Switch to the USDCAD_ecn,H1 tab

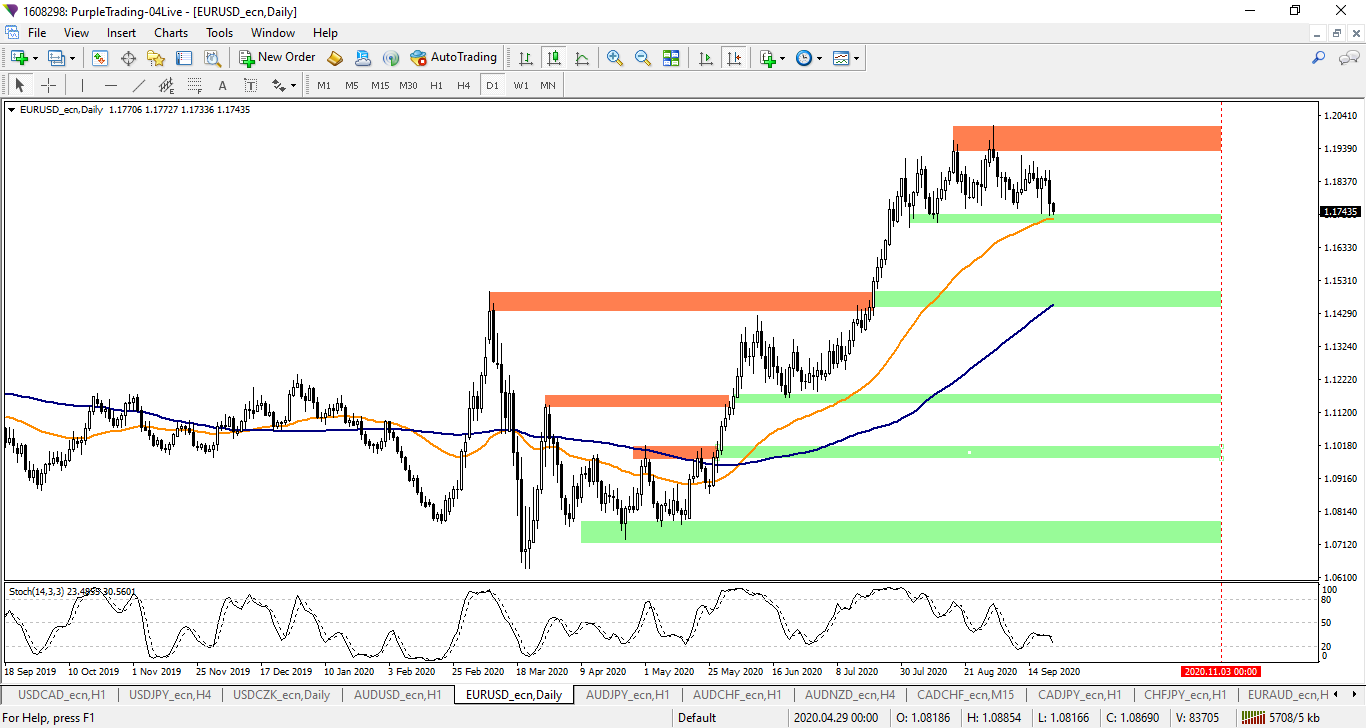click(62, 694)
